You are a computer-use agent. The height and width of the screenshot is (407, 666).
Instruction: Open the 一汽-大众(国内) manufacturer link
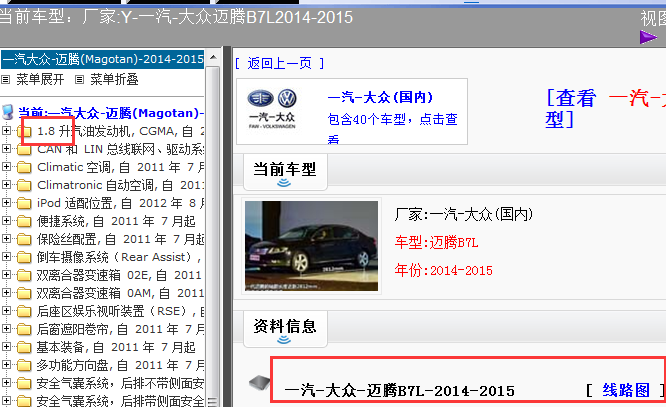click(380, 97)
